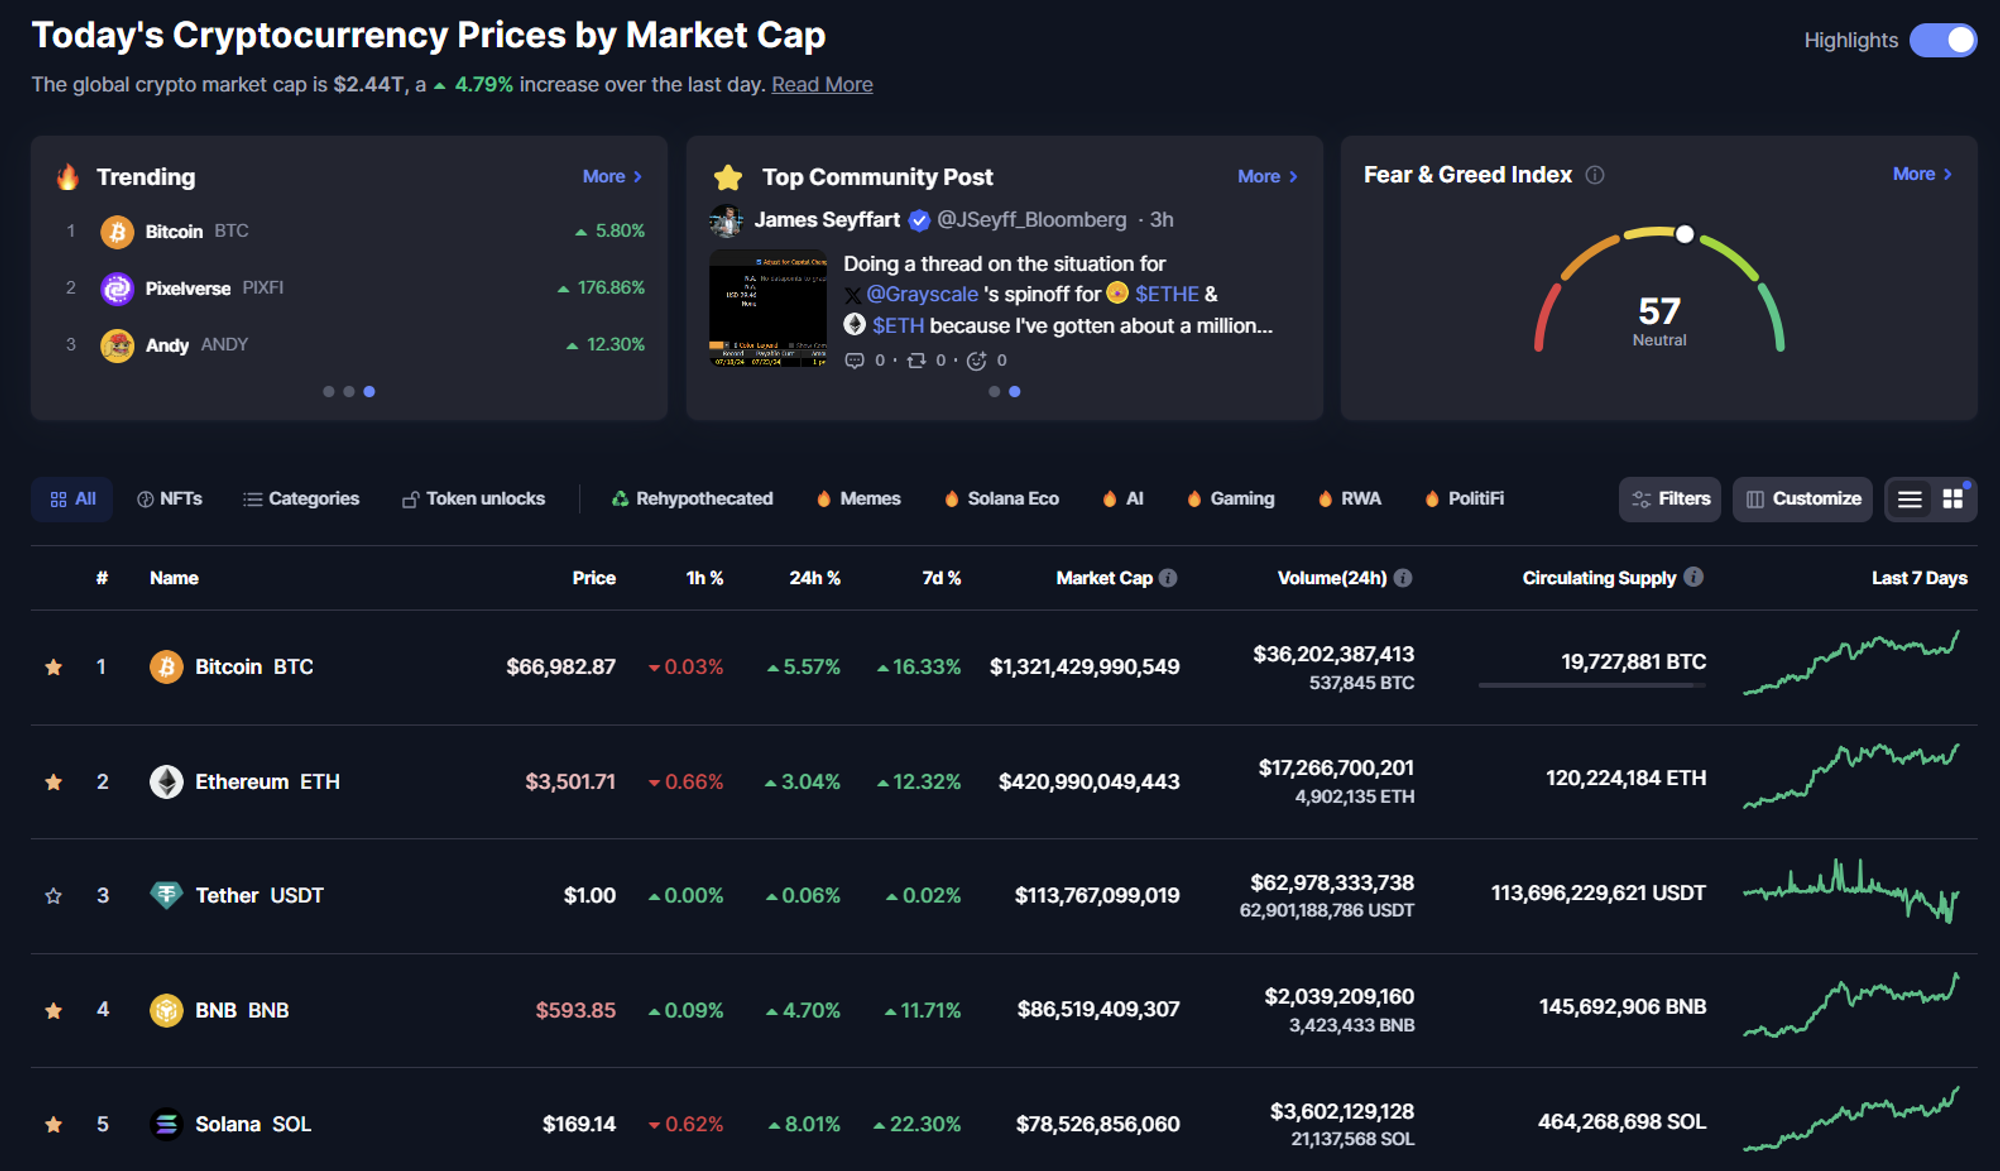Open Bitcoin's last 7 days sparkline chart
Image resolution: width=2000 pixels, height=1171 pixels.
pos(1851,662)
